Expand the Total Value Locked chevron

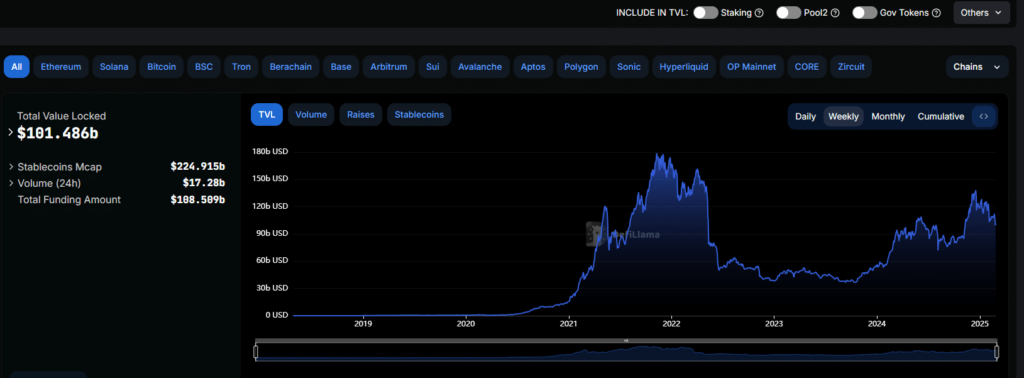click(x=10, y=133)
